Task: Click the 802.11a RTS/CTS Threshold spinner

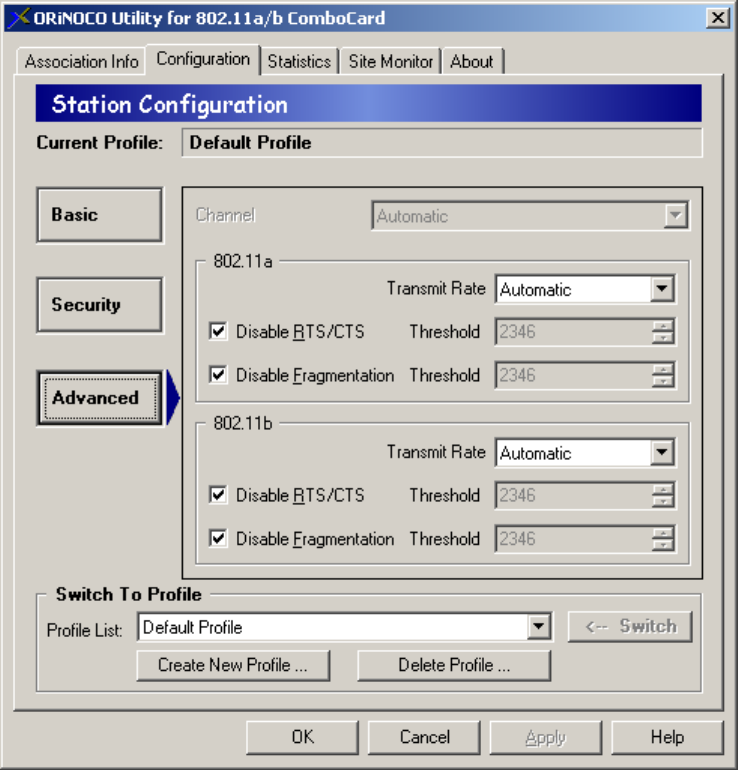Action: pos(663,332)
